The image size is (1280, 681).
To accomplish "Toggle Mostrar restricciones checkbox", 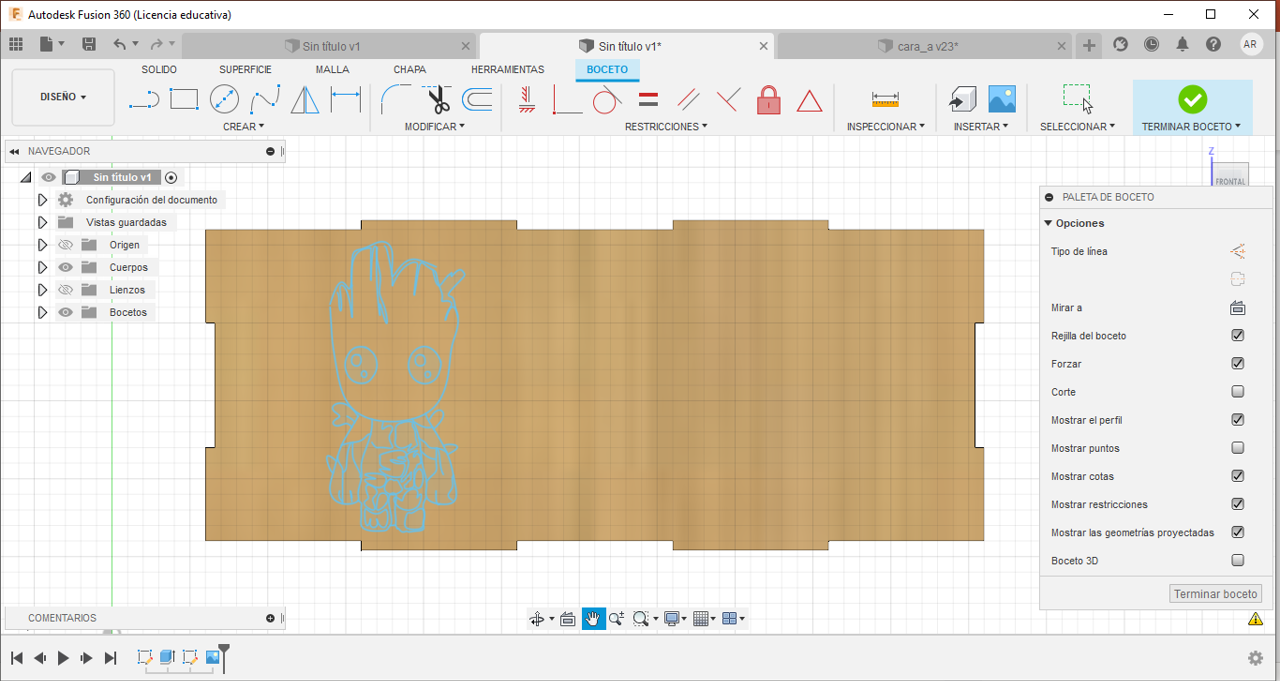I will click(x=1238, y=504).
